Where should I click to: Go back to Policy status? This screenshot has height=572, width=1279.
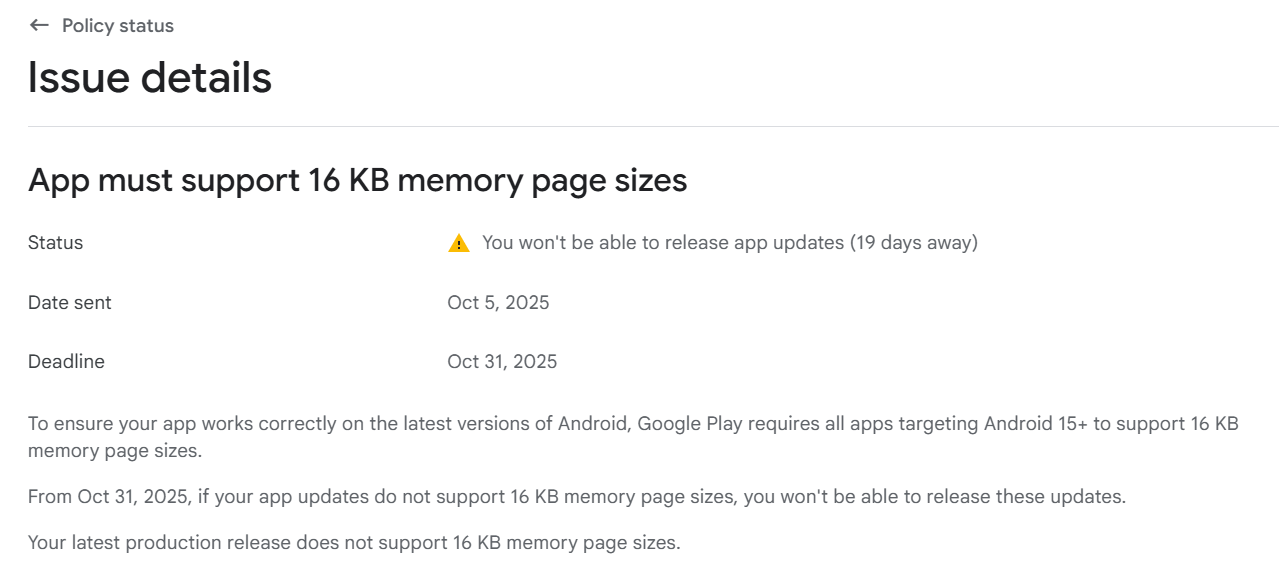click(117, 26)
